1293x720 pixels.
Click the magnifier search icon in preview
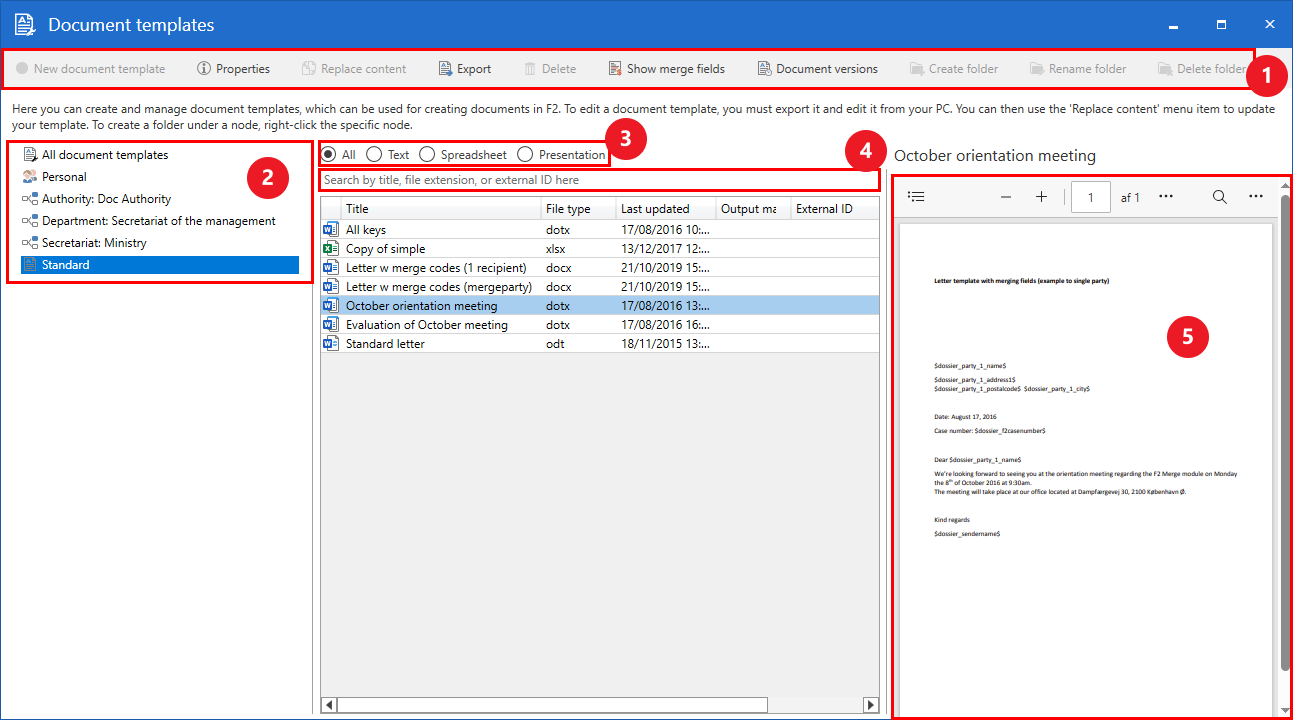pyautogui.click(x=1220, y=197)
